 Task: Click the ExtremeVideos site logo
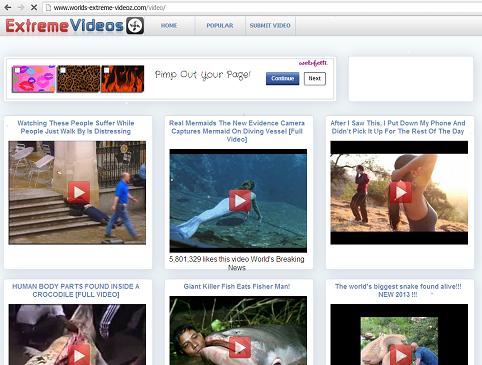[x=75, y=26]
